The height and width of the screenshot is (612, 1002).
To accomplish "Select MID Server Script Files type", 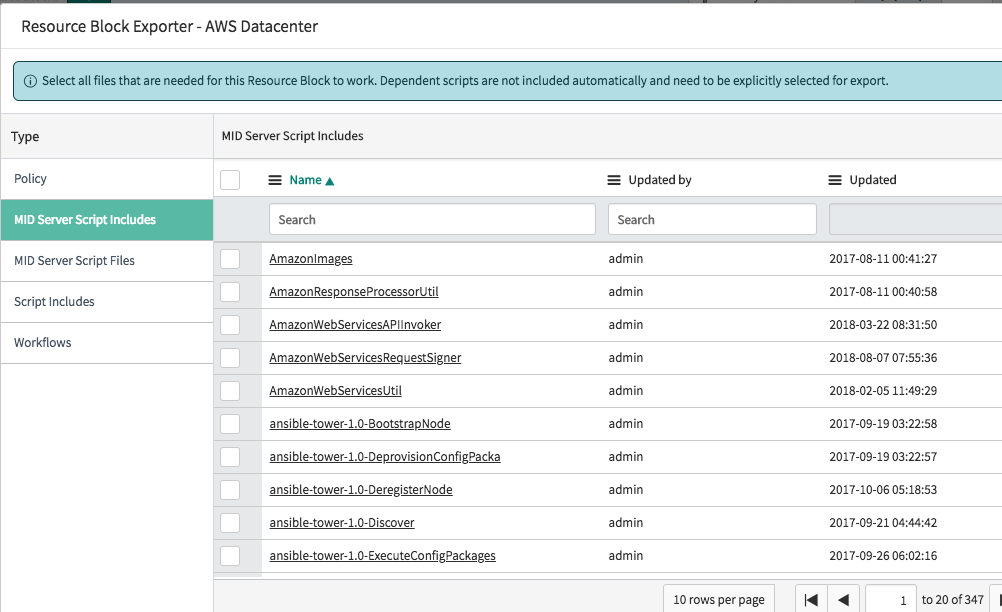I will (107, 261).
